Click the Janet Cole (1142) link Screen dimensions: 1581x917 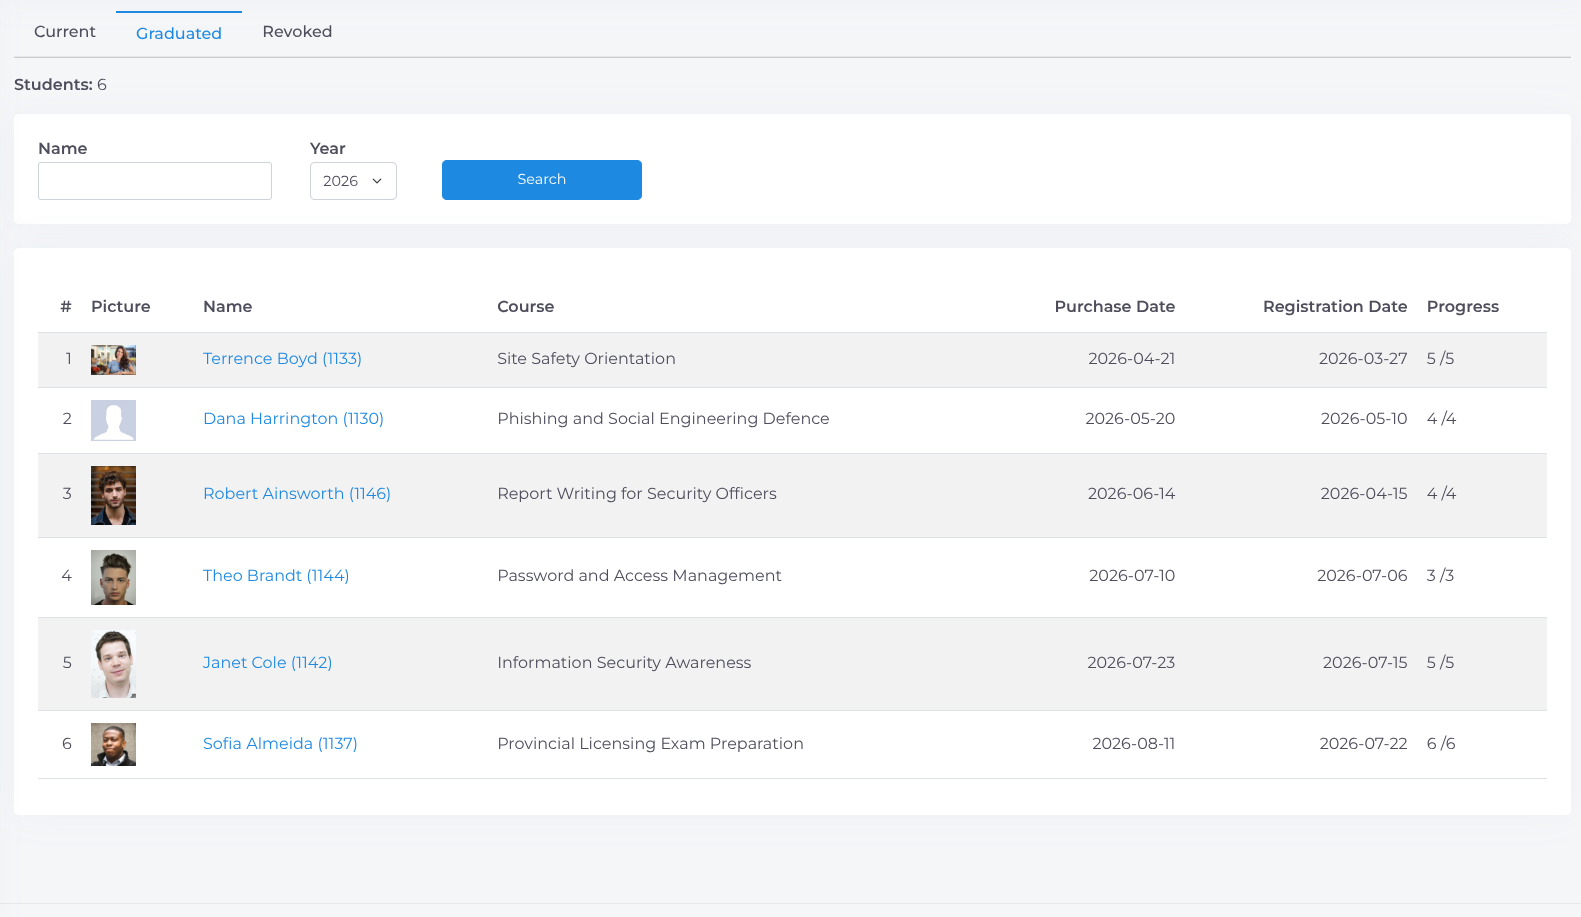(267, 662)
